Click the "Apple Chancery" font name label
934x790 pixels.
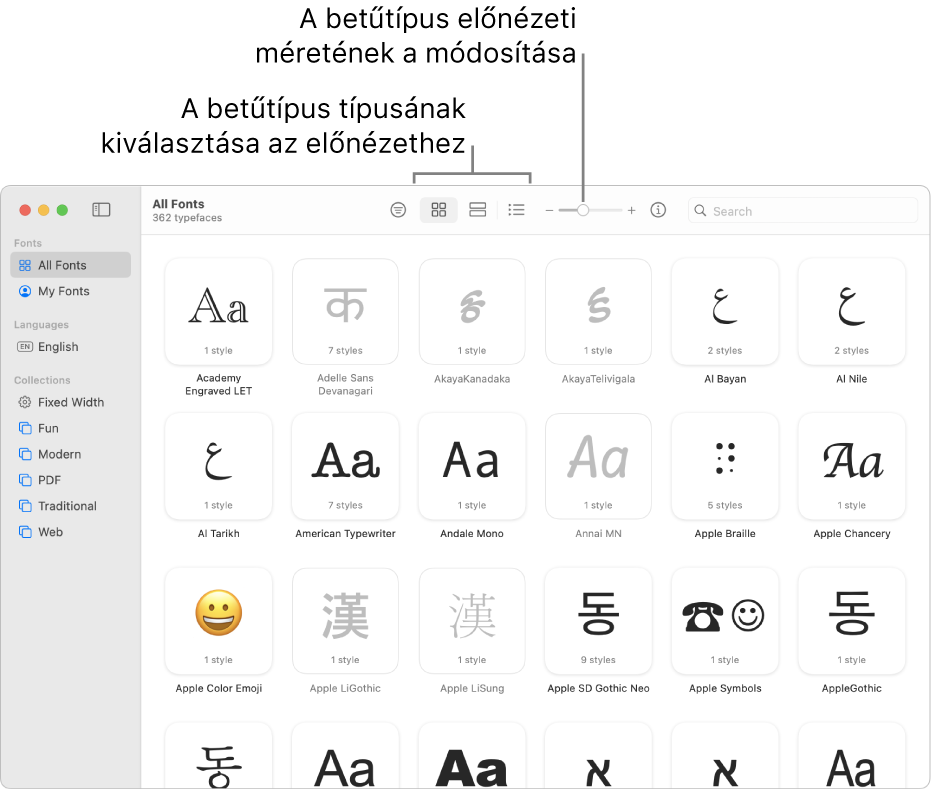(x=852, y=534)
